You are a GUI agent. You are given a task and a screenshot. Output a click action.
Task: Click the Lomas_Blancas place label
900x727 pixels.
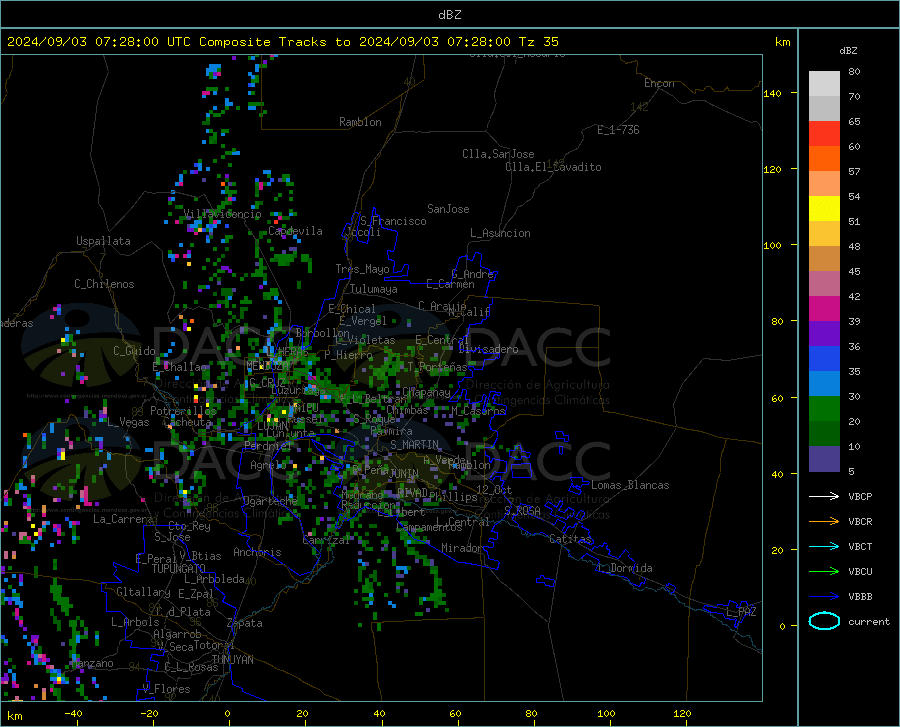pyautogui.click(x=630, y=485)
